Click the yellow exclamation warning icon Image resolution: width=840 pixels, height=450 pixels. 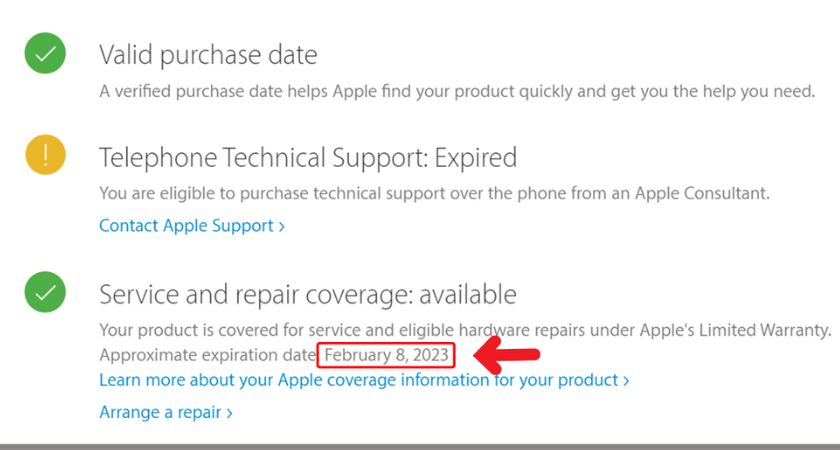[46, 156]
